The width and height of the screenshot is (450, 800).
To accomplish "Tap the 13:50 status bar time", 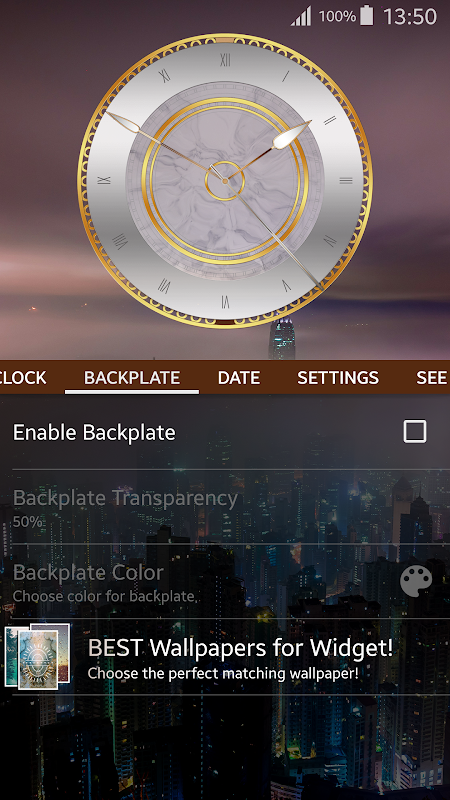I will click(410, 16).
